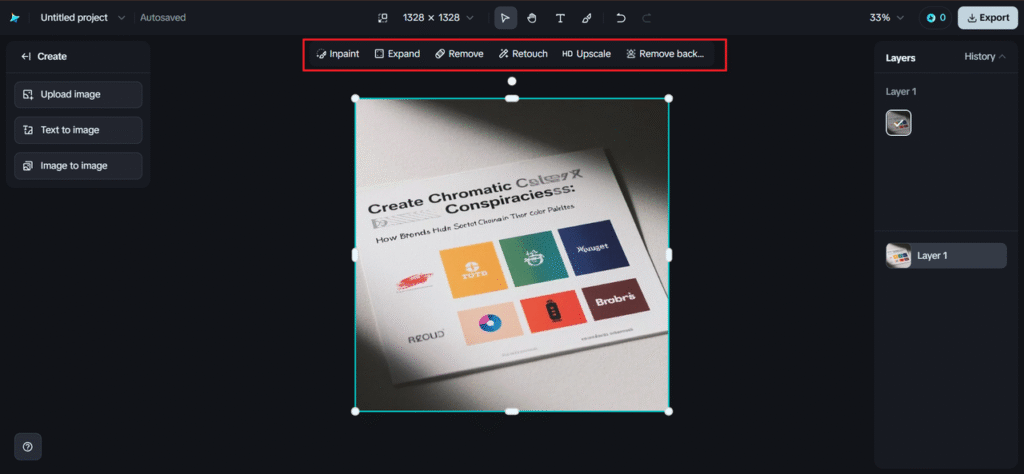Choose the Expand tool
This screenshot has height=474, width=1024.
397,54
